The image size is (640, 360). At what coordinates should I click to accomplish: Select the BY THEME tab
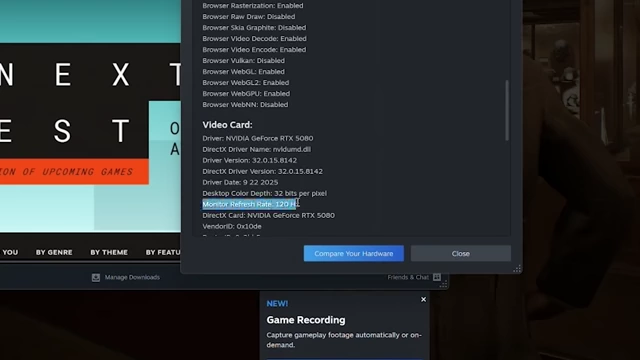click(x=109, y=252)
